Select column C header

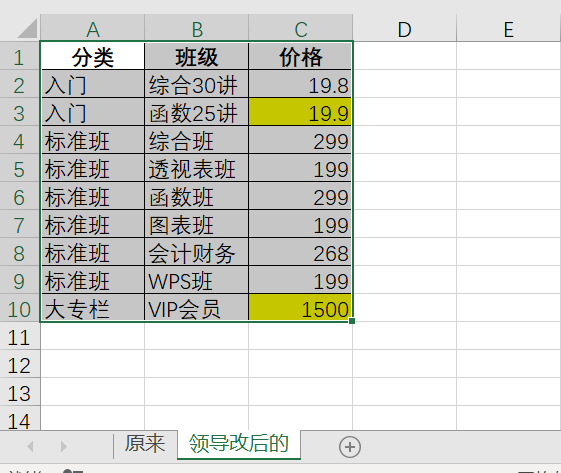(301, 28)
